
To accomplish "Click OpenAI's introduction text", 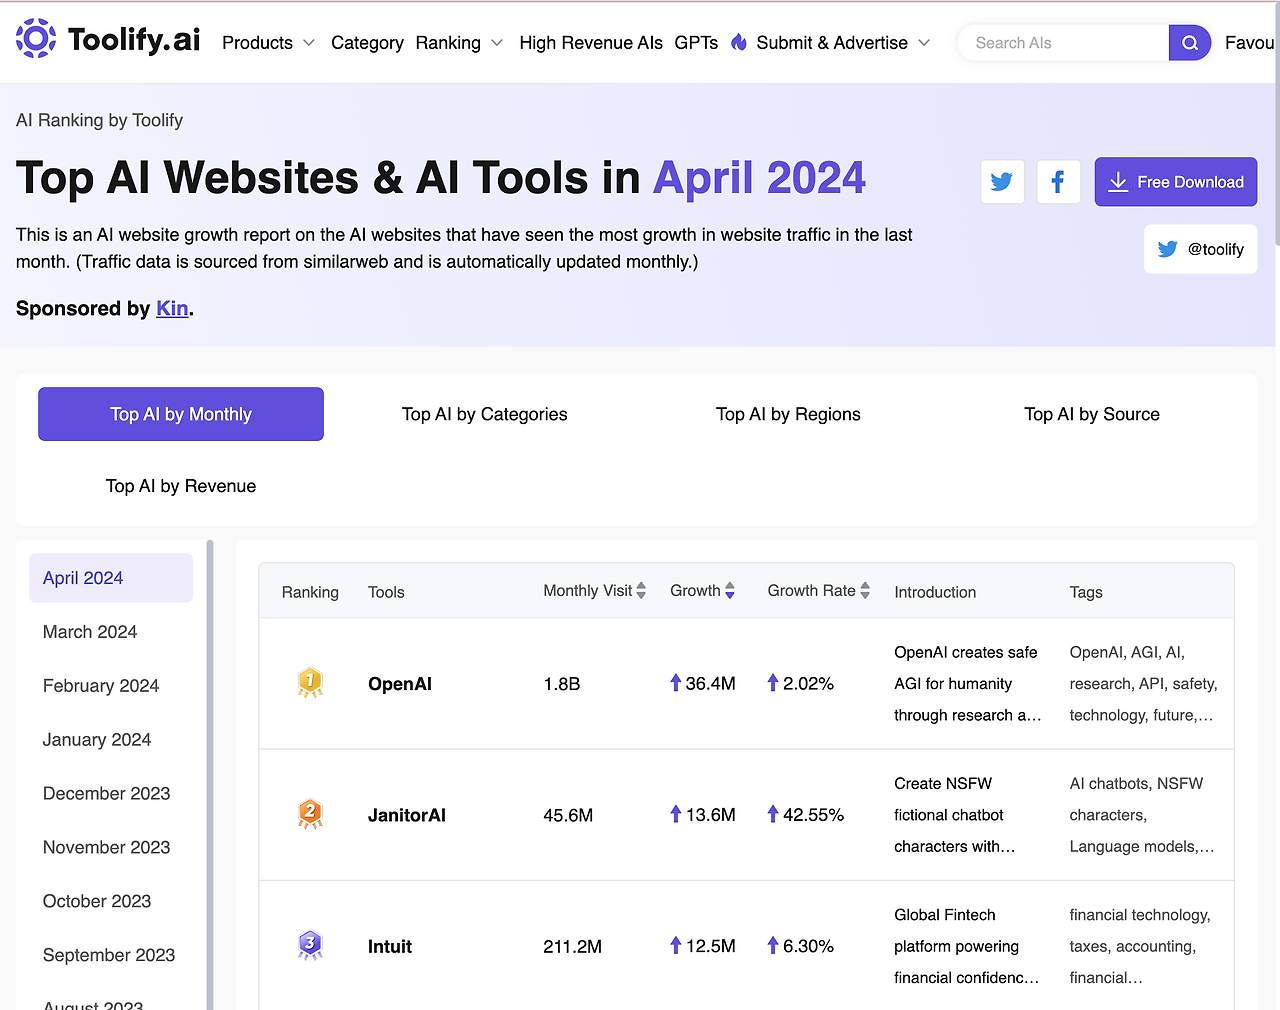I will (x=967, y=684).
